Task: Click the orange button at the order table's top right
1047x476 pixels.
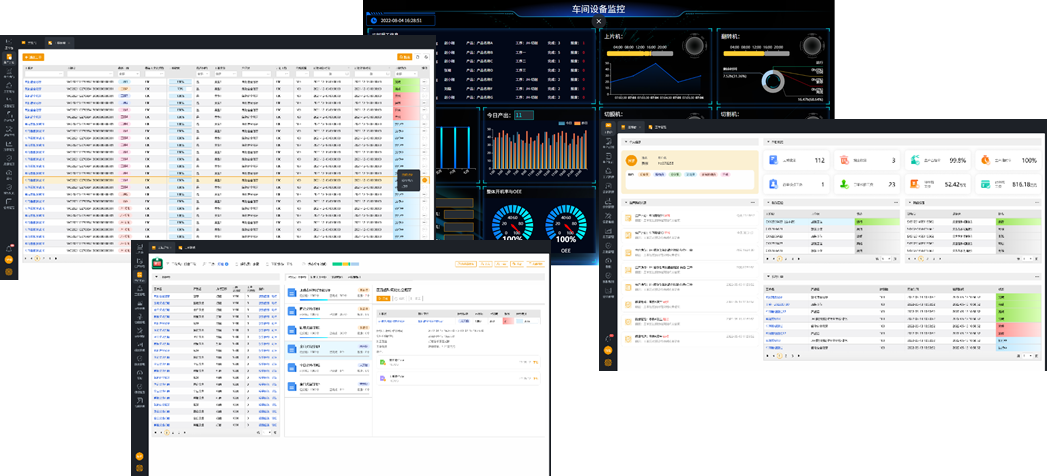Action: pyautogui.click(x=404, y=57)
